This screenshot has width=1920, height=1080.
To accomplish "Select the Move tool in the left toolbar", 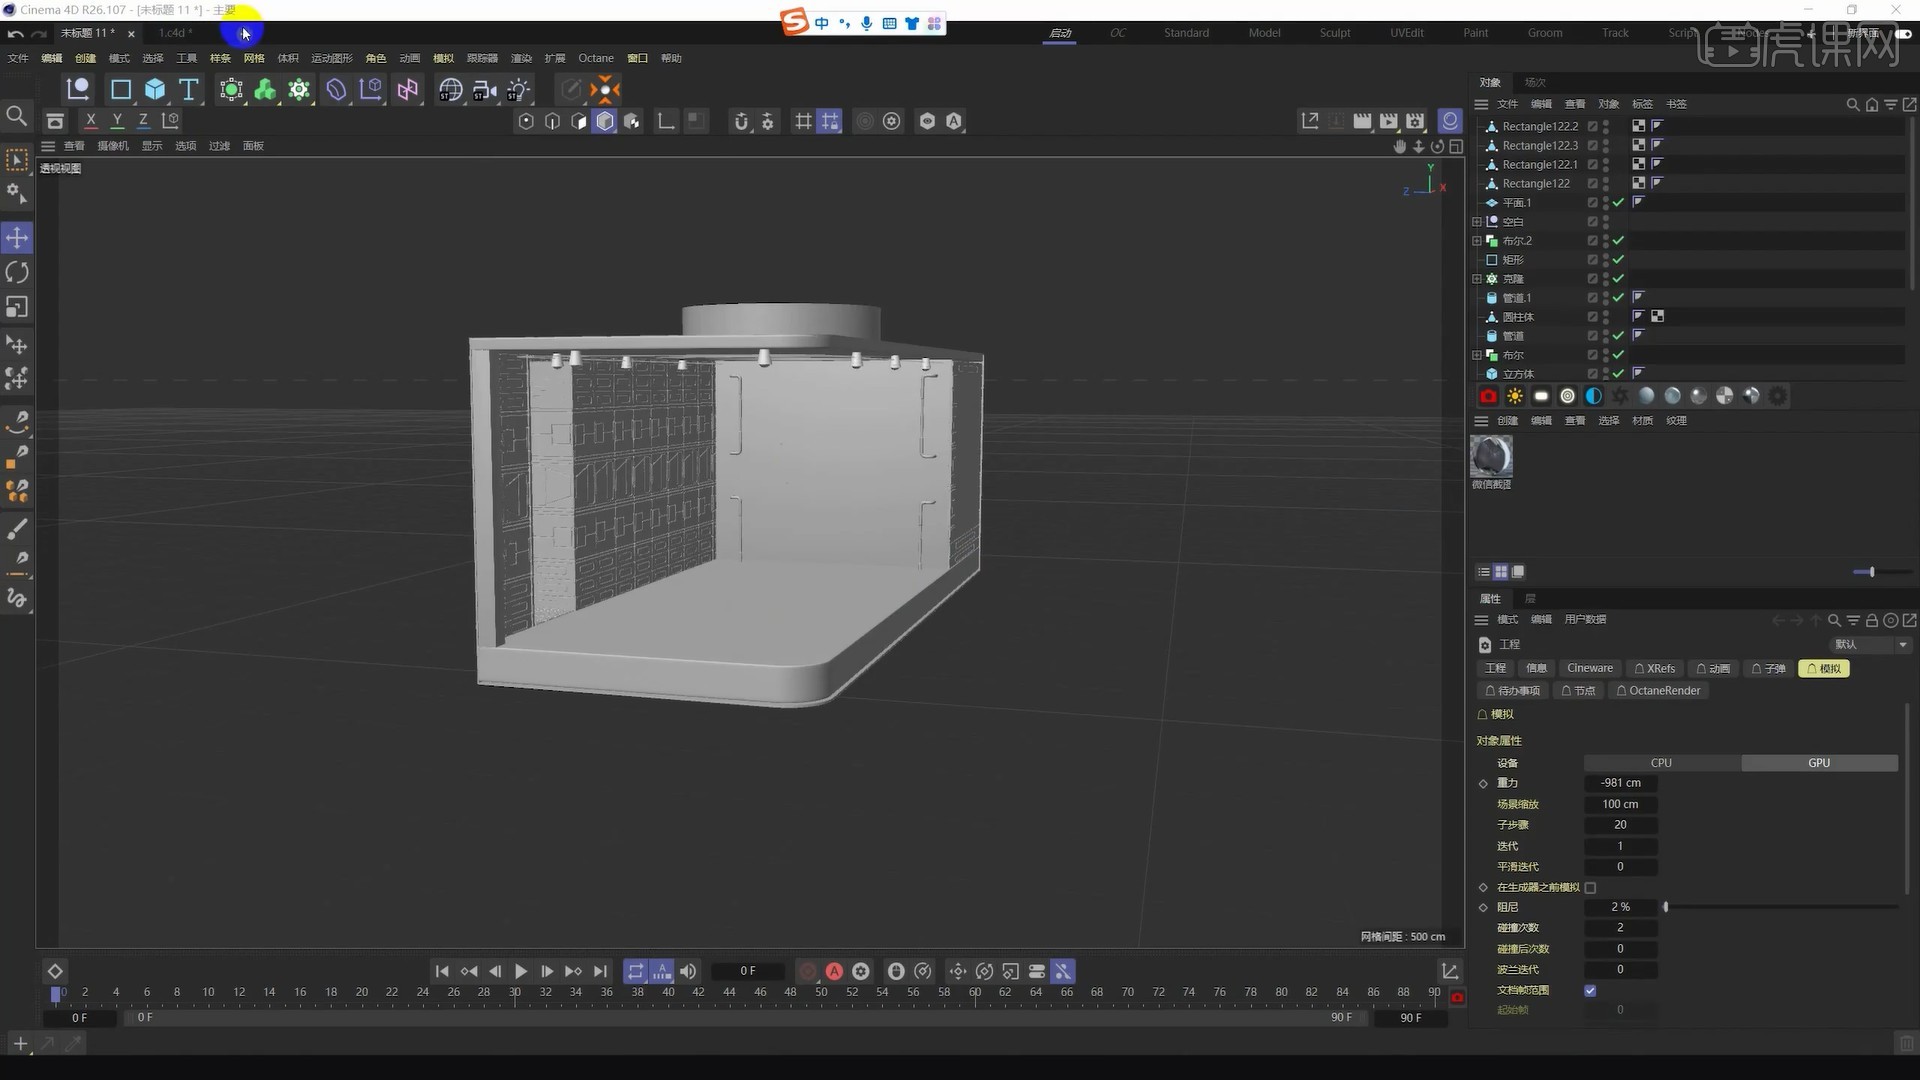I will pos(16,238).
